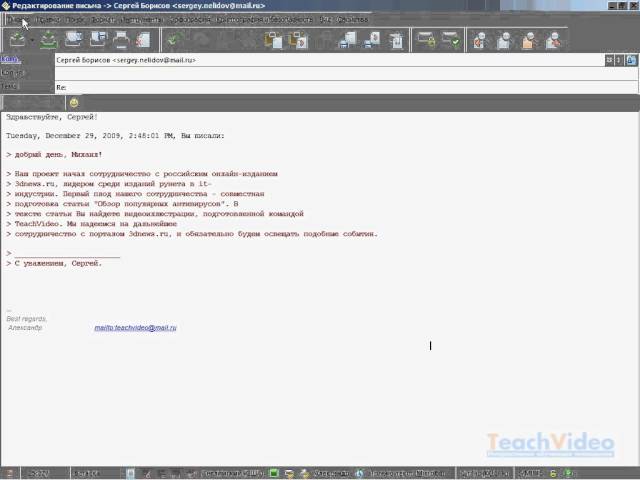Click the Кому recipient label link
The height and width of the screenshot is (480, 640).
click(9, 59)
